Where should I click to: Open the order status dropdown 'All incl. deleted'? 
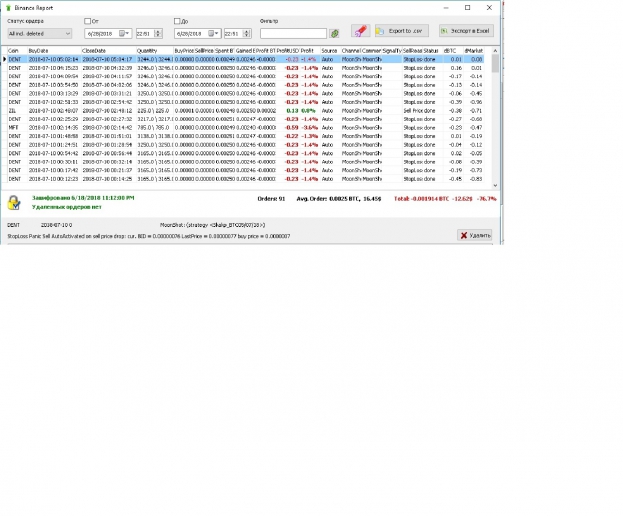point(39,34)
